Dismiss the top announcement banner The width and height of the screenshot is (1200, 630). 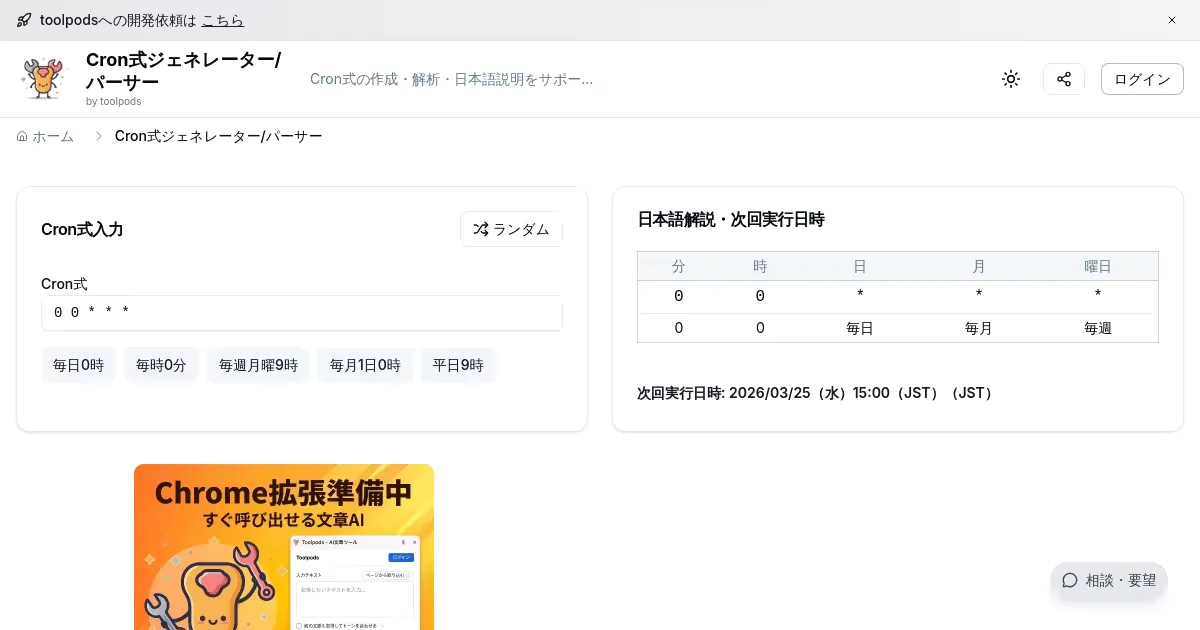click(x=1172, y=20)
